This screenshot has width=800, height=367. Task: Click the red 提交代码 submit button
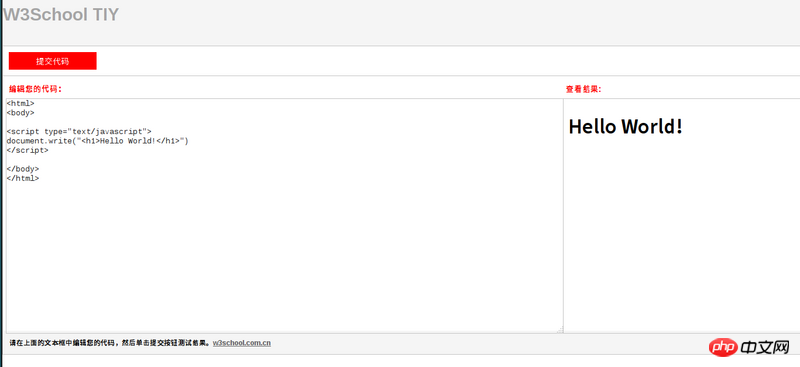point(53,61)
